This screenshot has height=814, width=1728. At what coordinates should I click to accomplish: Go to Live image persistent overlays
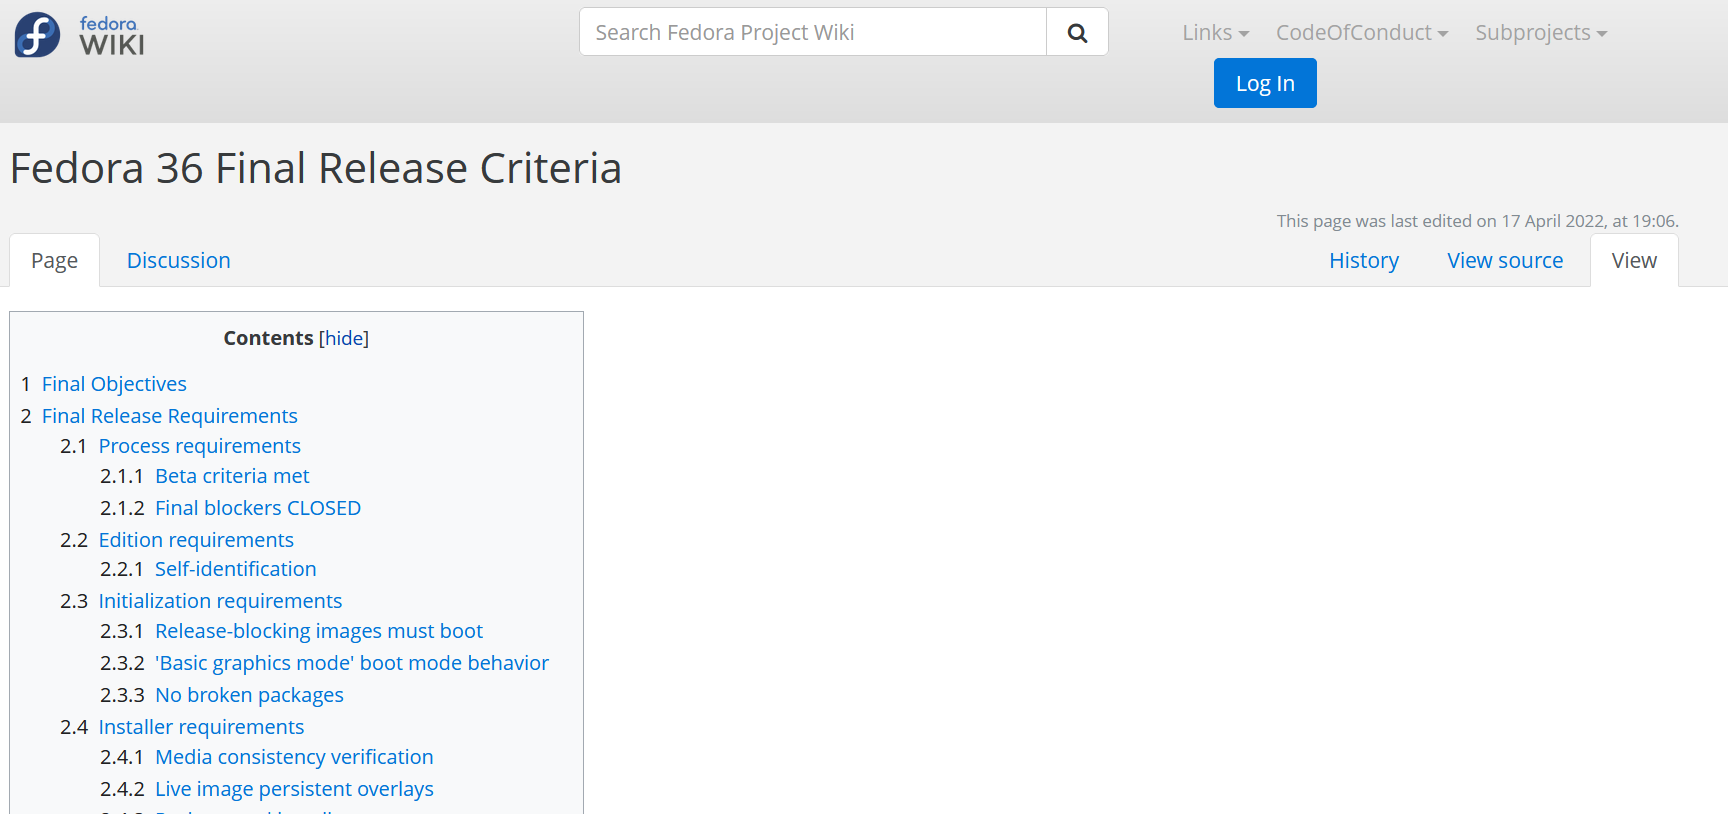tap(294, 789)
